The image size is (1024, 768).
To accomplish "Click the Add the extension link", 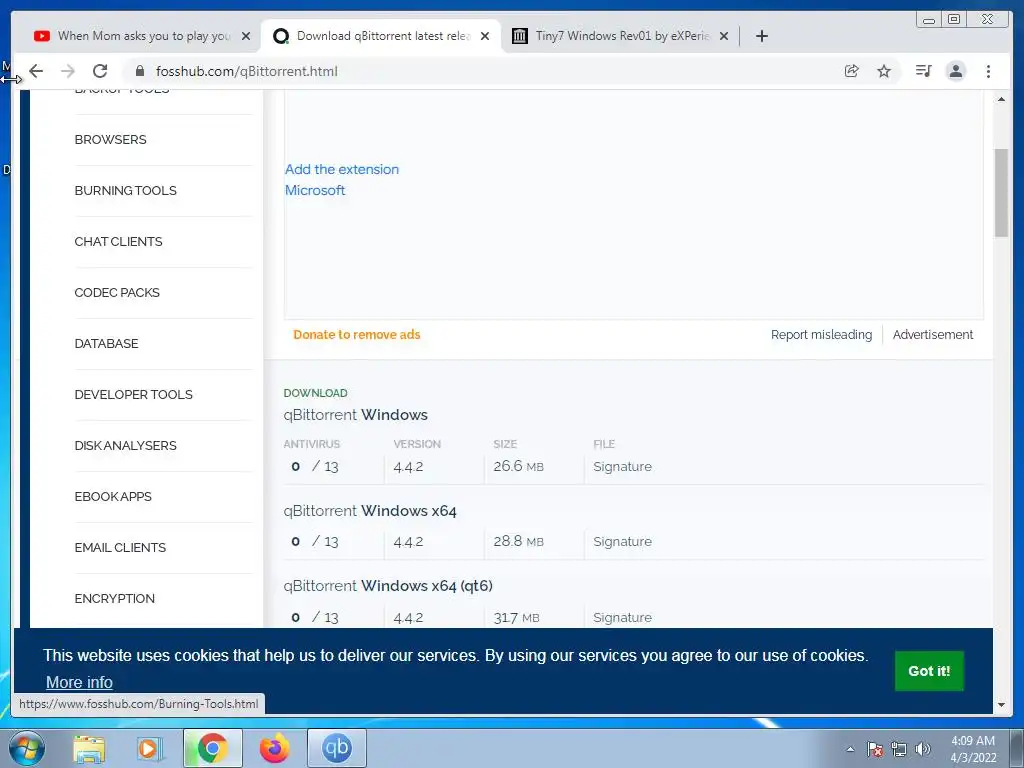I will click(x=342, y=169).
